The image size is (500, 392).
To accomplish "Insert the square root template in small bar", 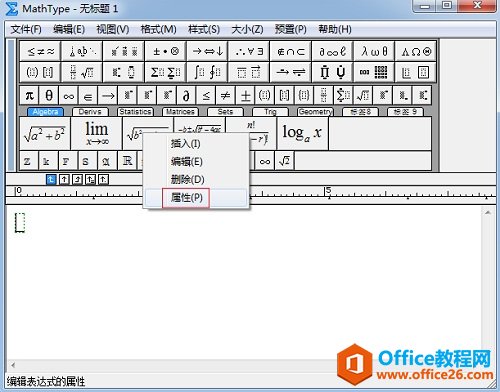I will click(x=363, y=96).
